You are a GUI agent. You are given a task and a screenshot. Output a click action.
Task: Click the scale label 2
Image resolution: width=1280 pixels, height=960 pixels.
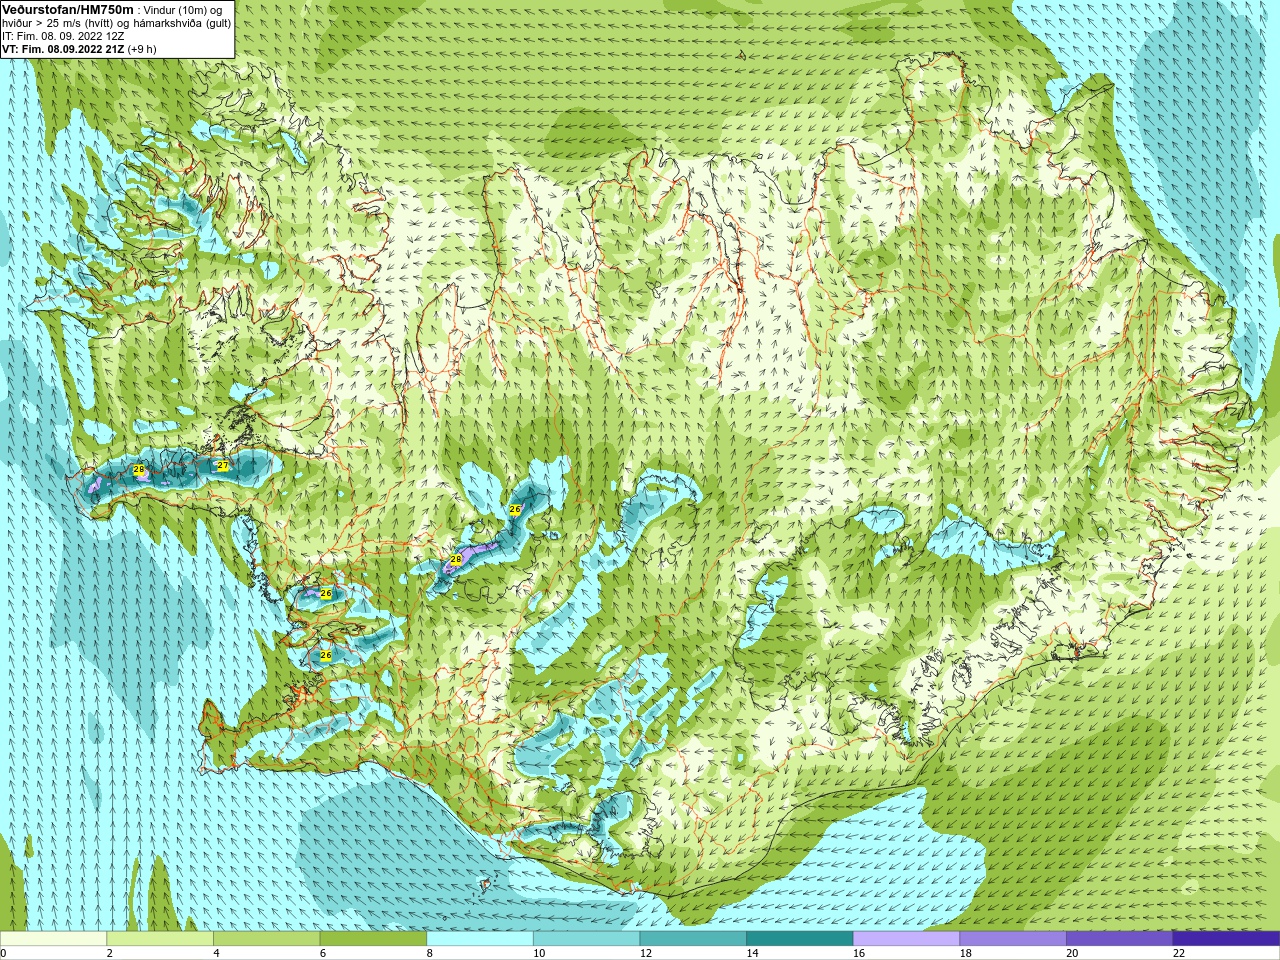click(x=109, y=953)
